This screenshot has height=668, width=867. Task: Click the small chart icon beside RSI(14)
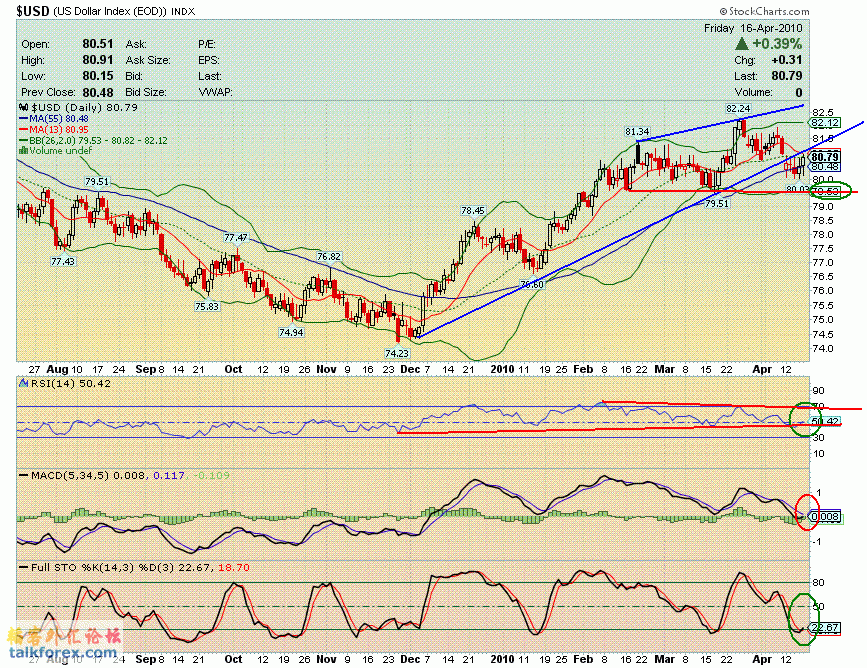pos(24,383)
